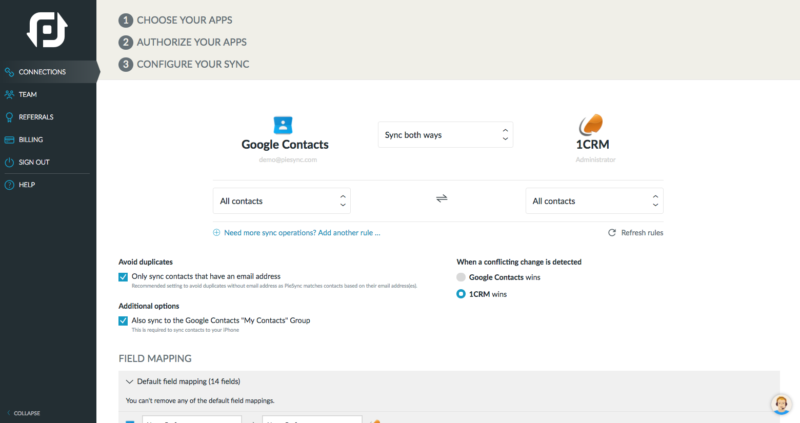Image resolution: width=800 pixels, height=423 pixels.
Task: Click the Google Contacts app icon
Action: pos(284,125)
